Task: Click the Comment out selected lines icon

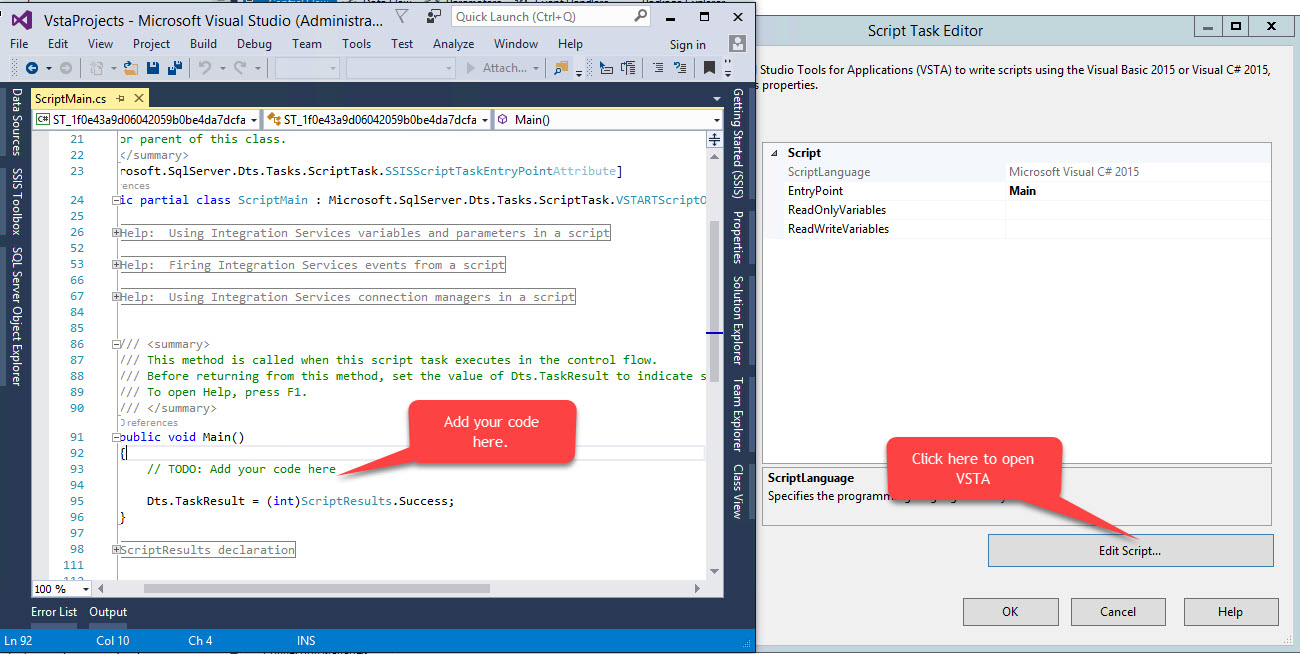Action: click(x=658, y=68)
